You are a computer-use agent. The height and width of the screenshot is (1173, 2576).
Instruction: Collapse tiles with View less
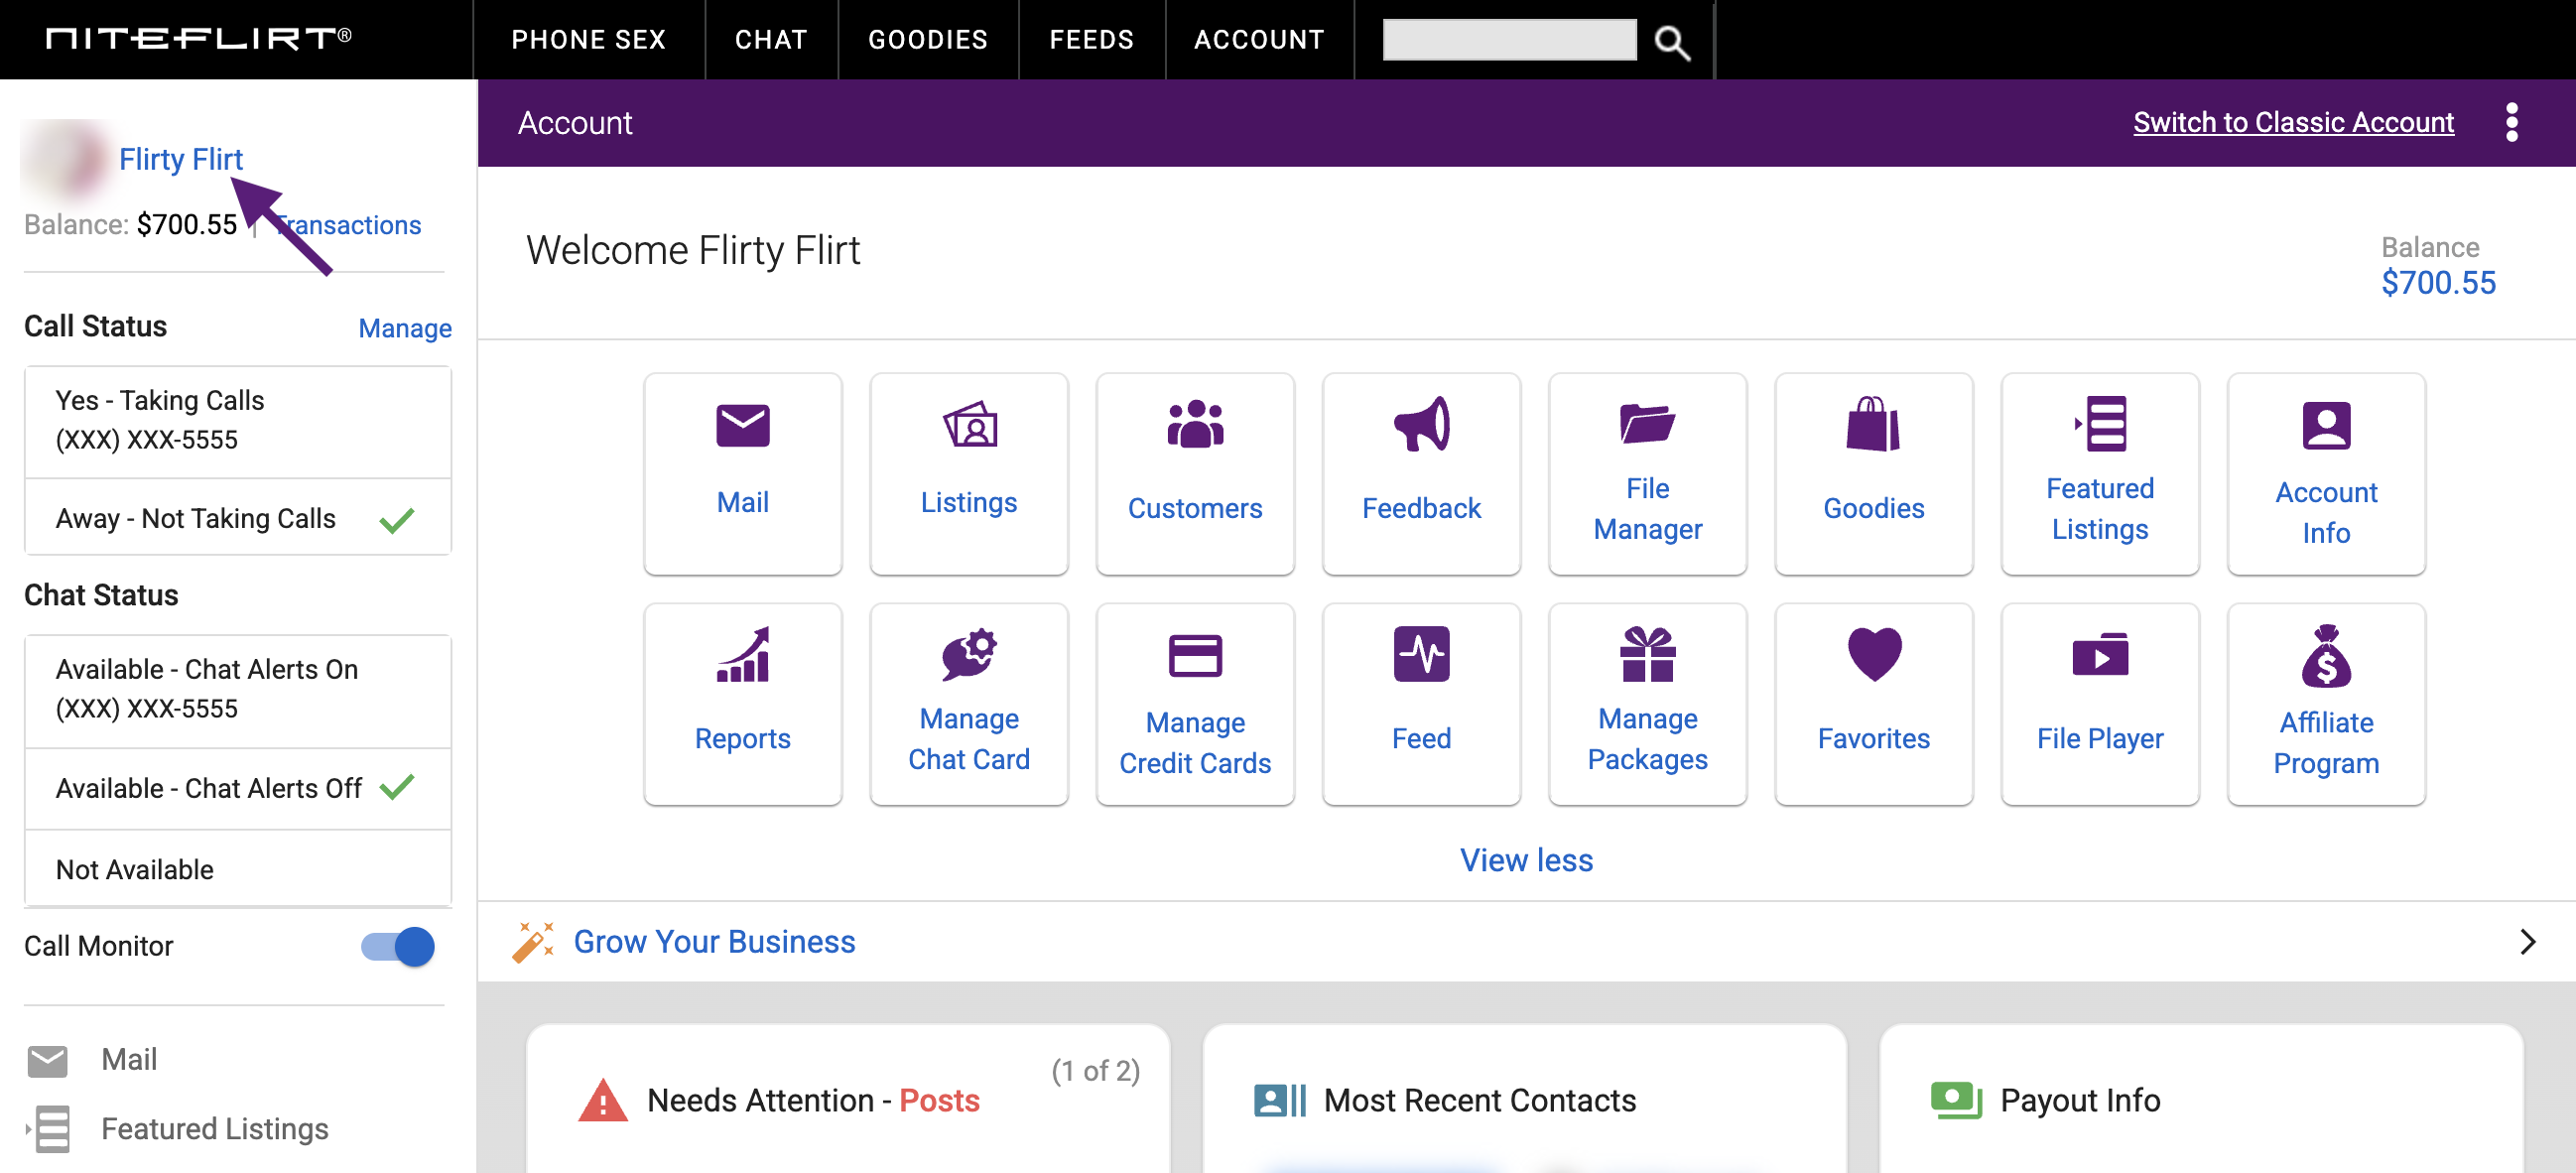point(1526,860)
